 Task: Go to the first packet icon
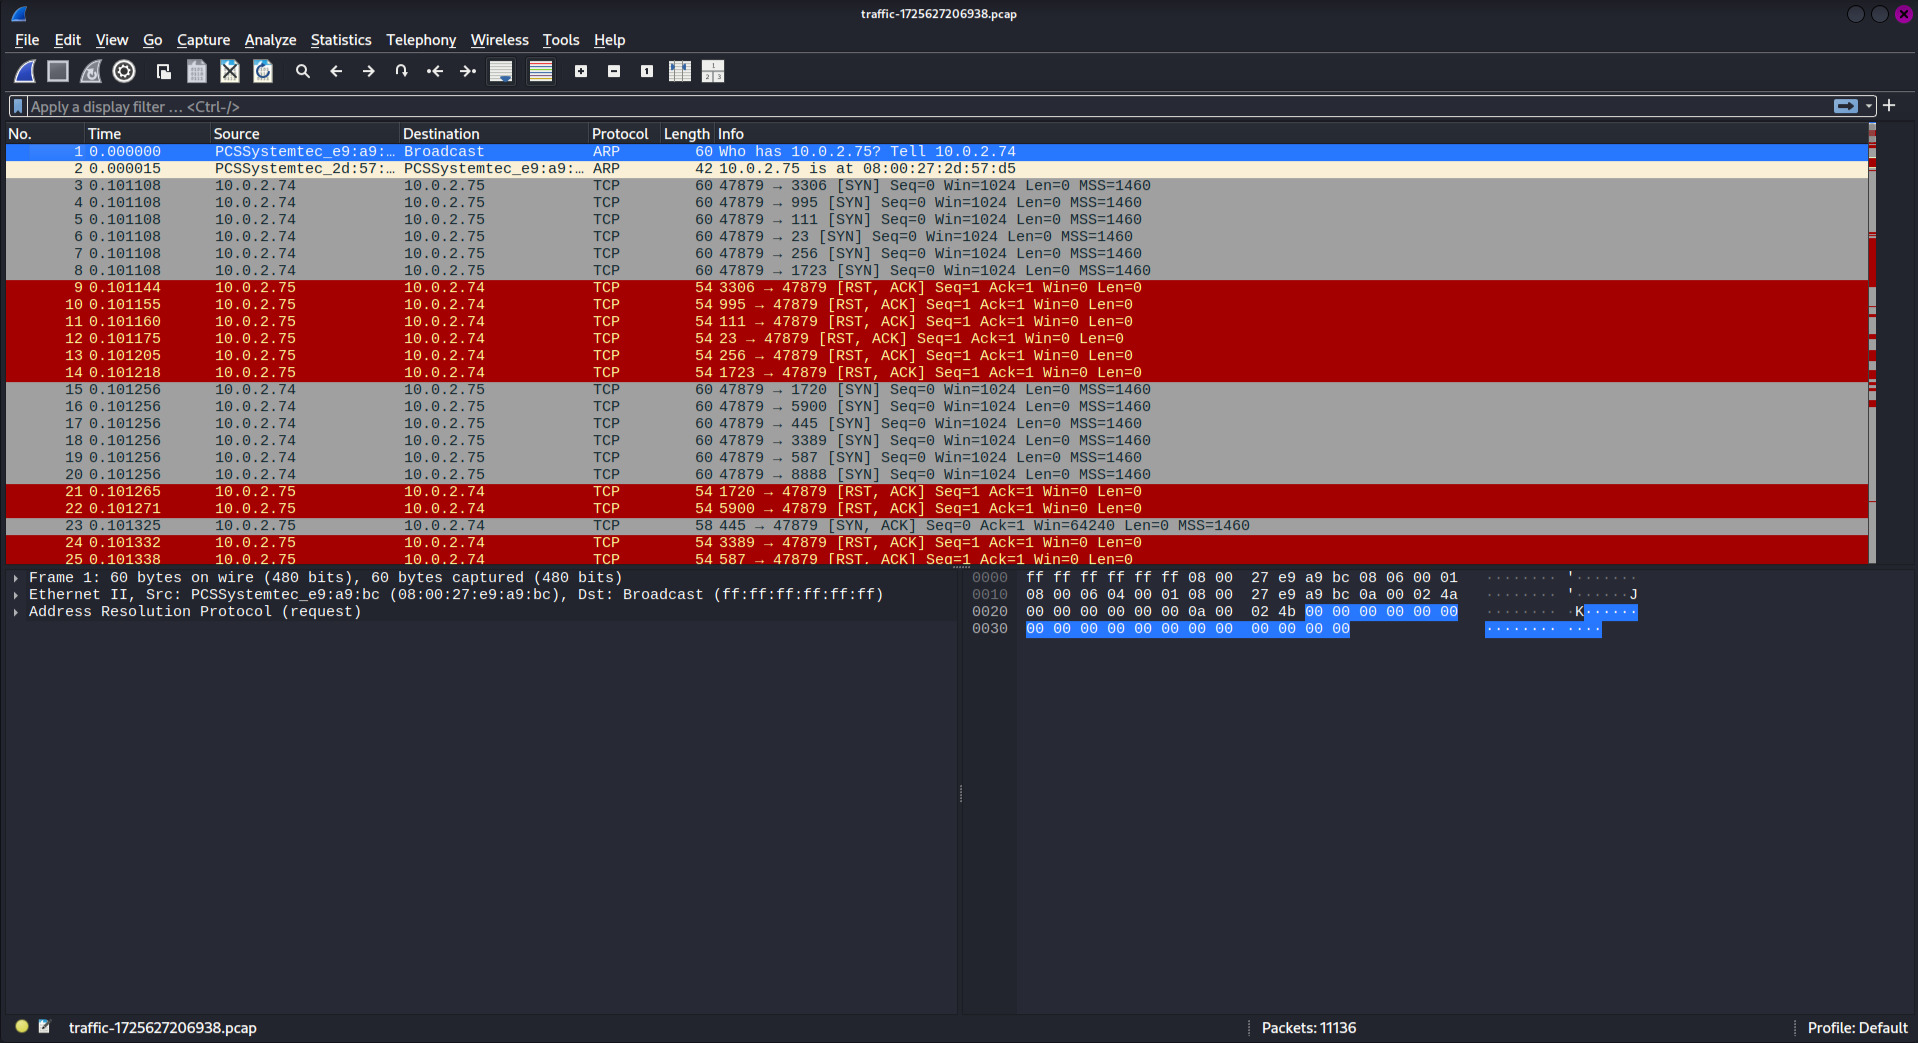click(435, 71)
